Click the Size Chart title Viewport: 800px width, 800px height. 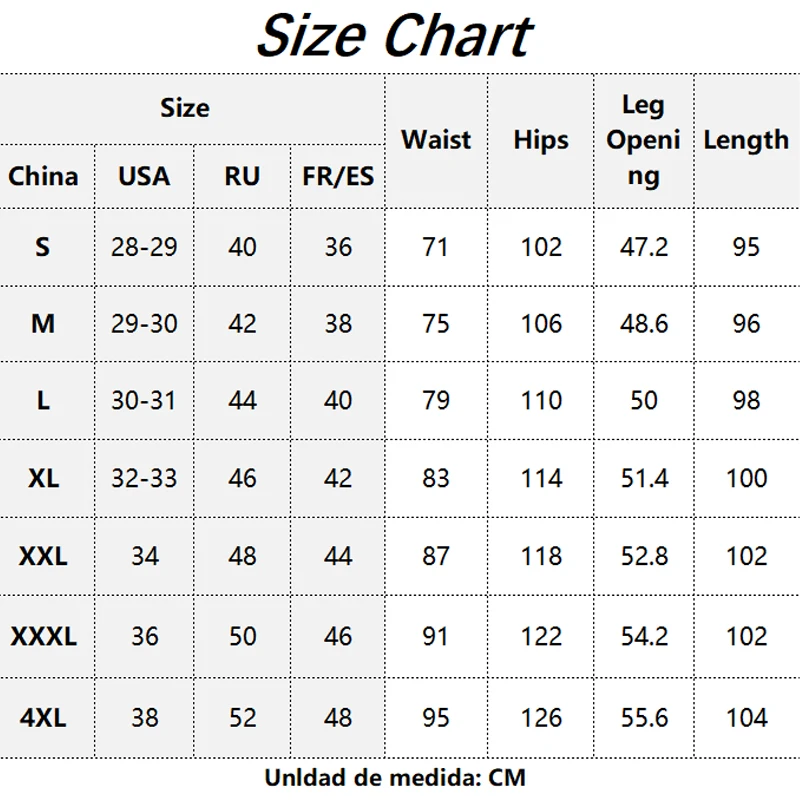pyautogui.click(x=394, y=36)
